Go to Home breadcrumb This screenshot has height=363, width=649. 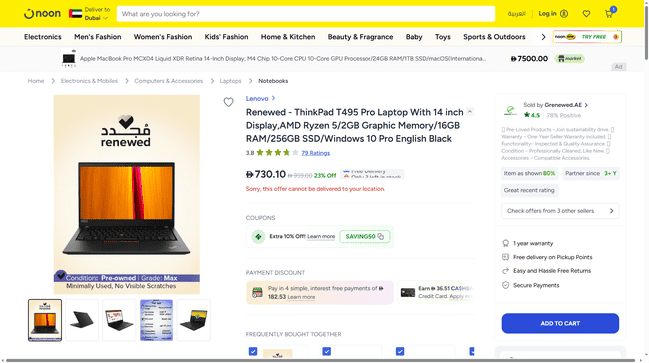pos(36,81)
